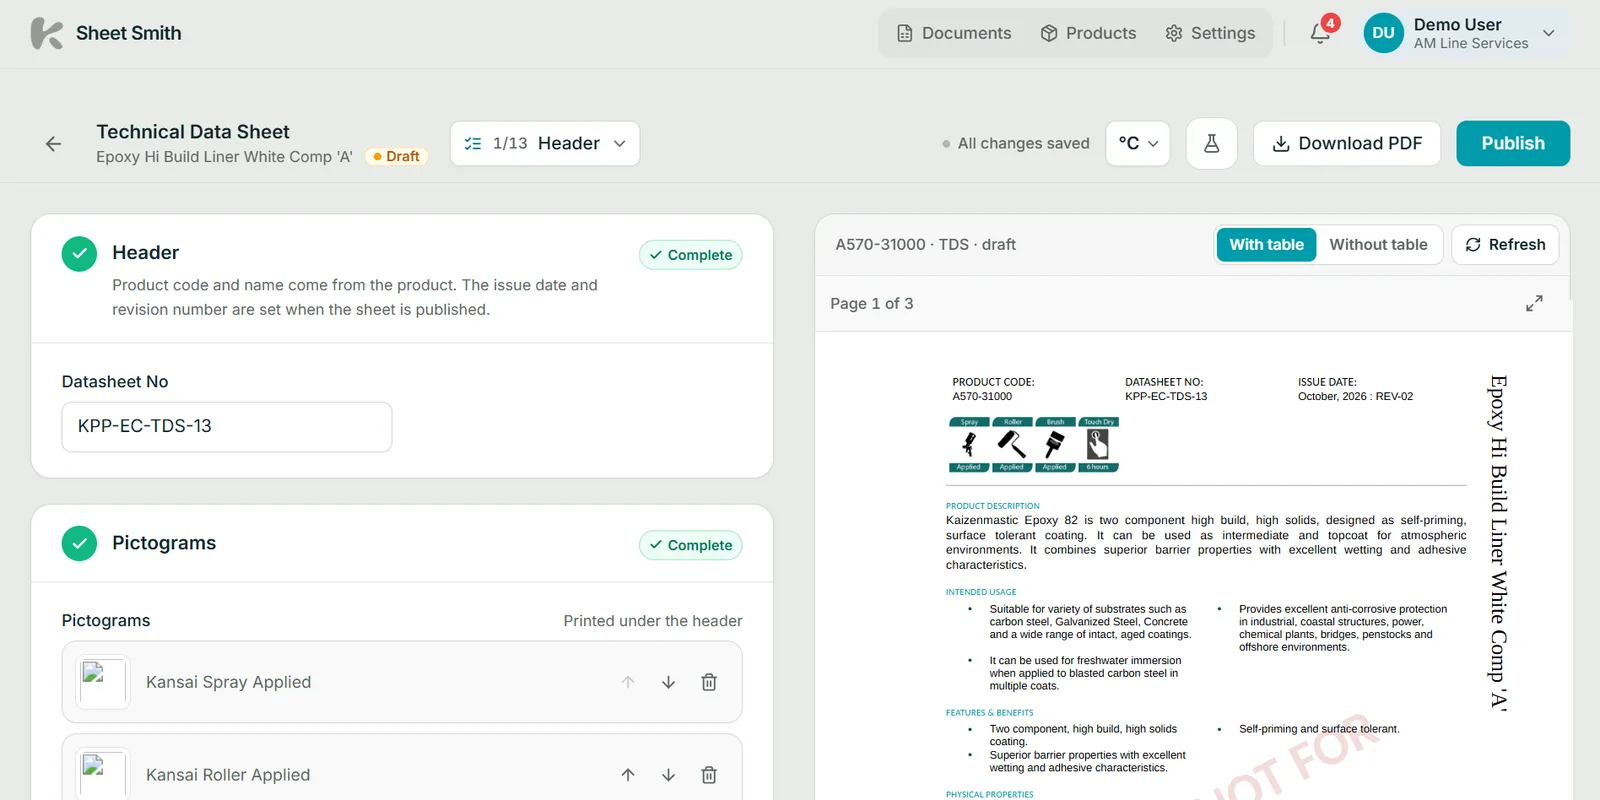Move Kansai Roller Applied pictogram down
The width and height of the screenshot is (1600, 800).
[x=668, y=775]
